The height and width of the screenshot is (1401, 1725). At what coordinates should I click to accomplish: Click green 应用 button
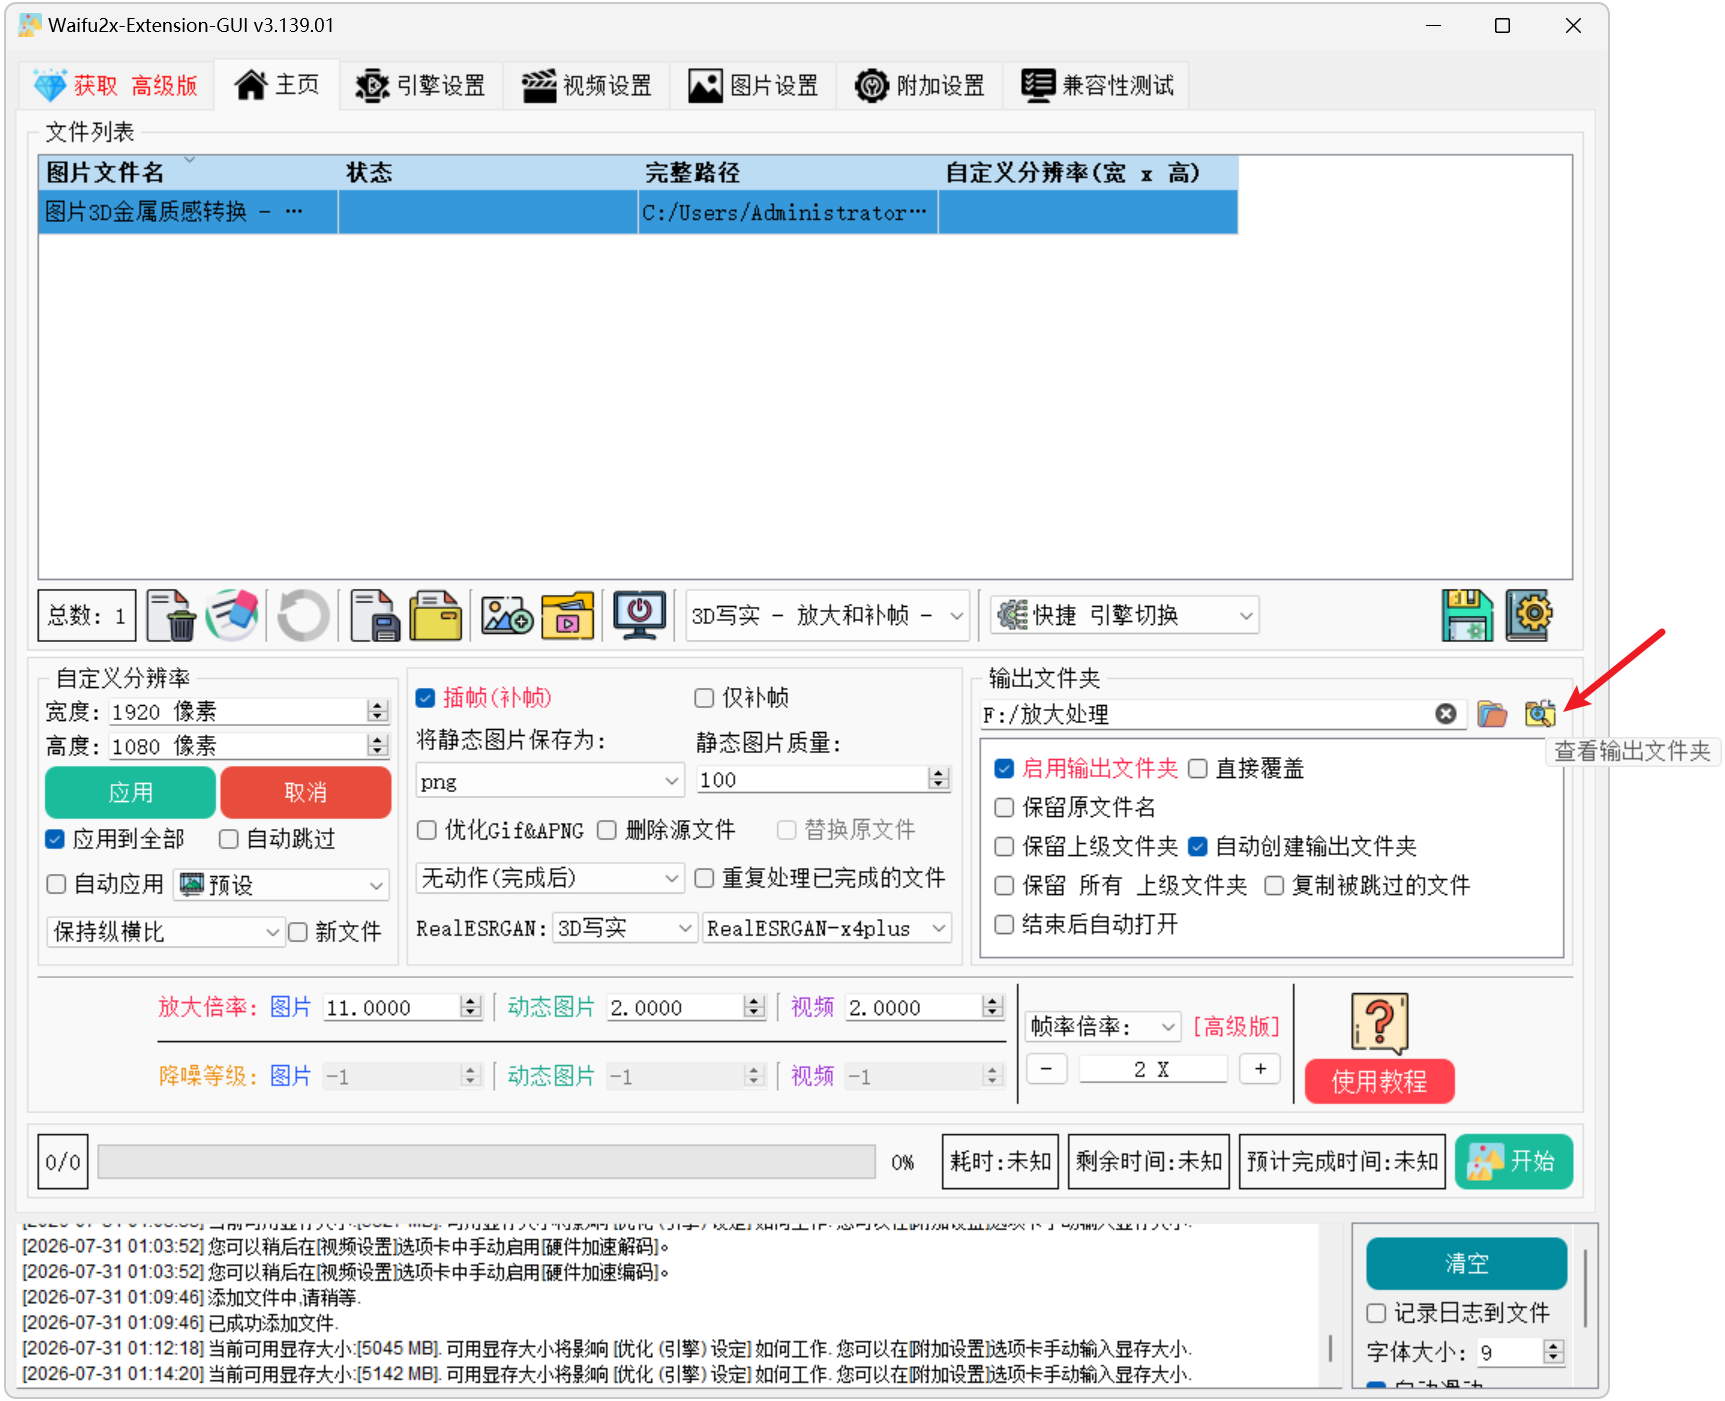131,792
